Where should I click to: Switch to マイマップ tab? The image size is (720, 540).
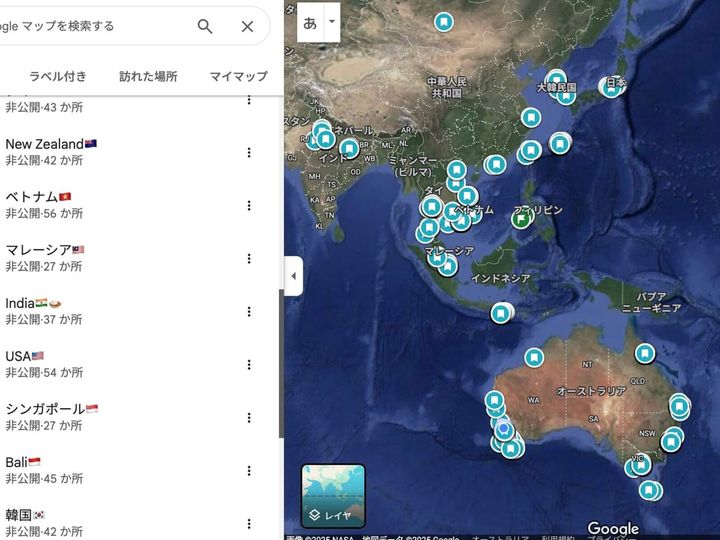(238, 76)
